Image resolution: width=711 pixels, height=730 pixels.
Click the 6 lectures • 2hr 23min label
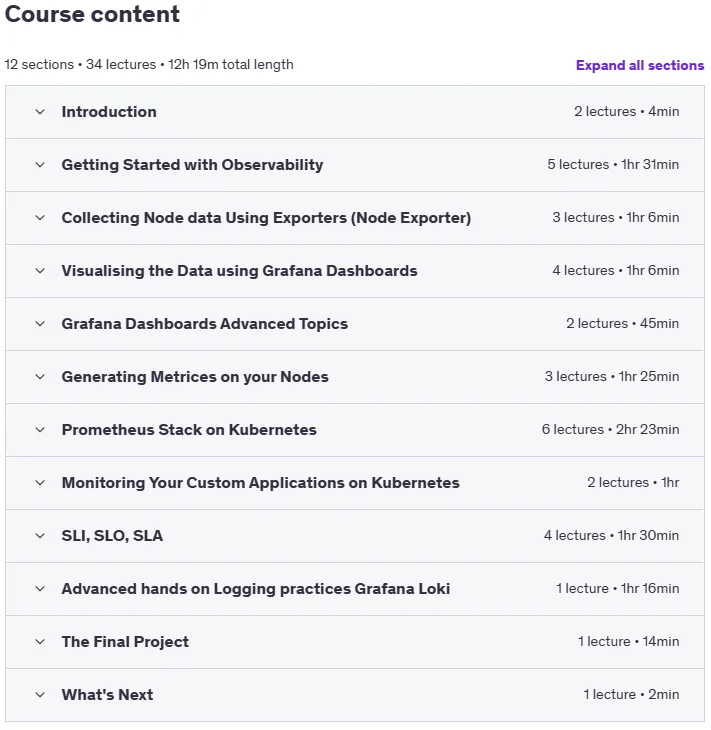[610, 429]
